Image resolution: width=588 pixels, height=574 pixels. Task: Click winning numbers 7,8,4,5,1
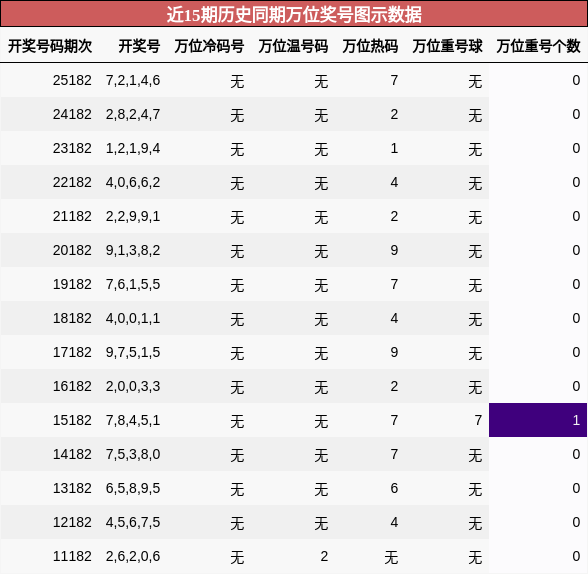pos(133,420)
